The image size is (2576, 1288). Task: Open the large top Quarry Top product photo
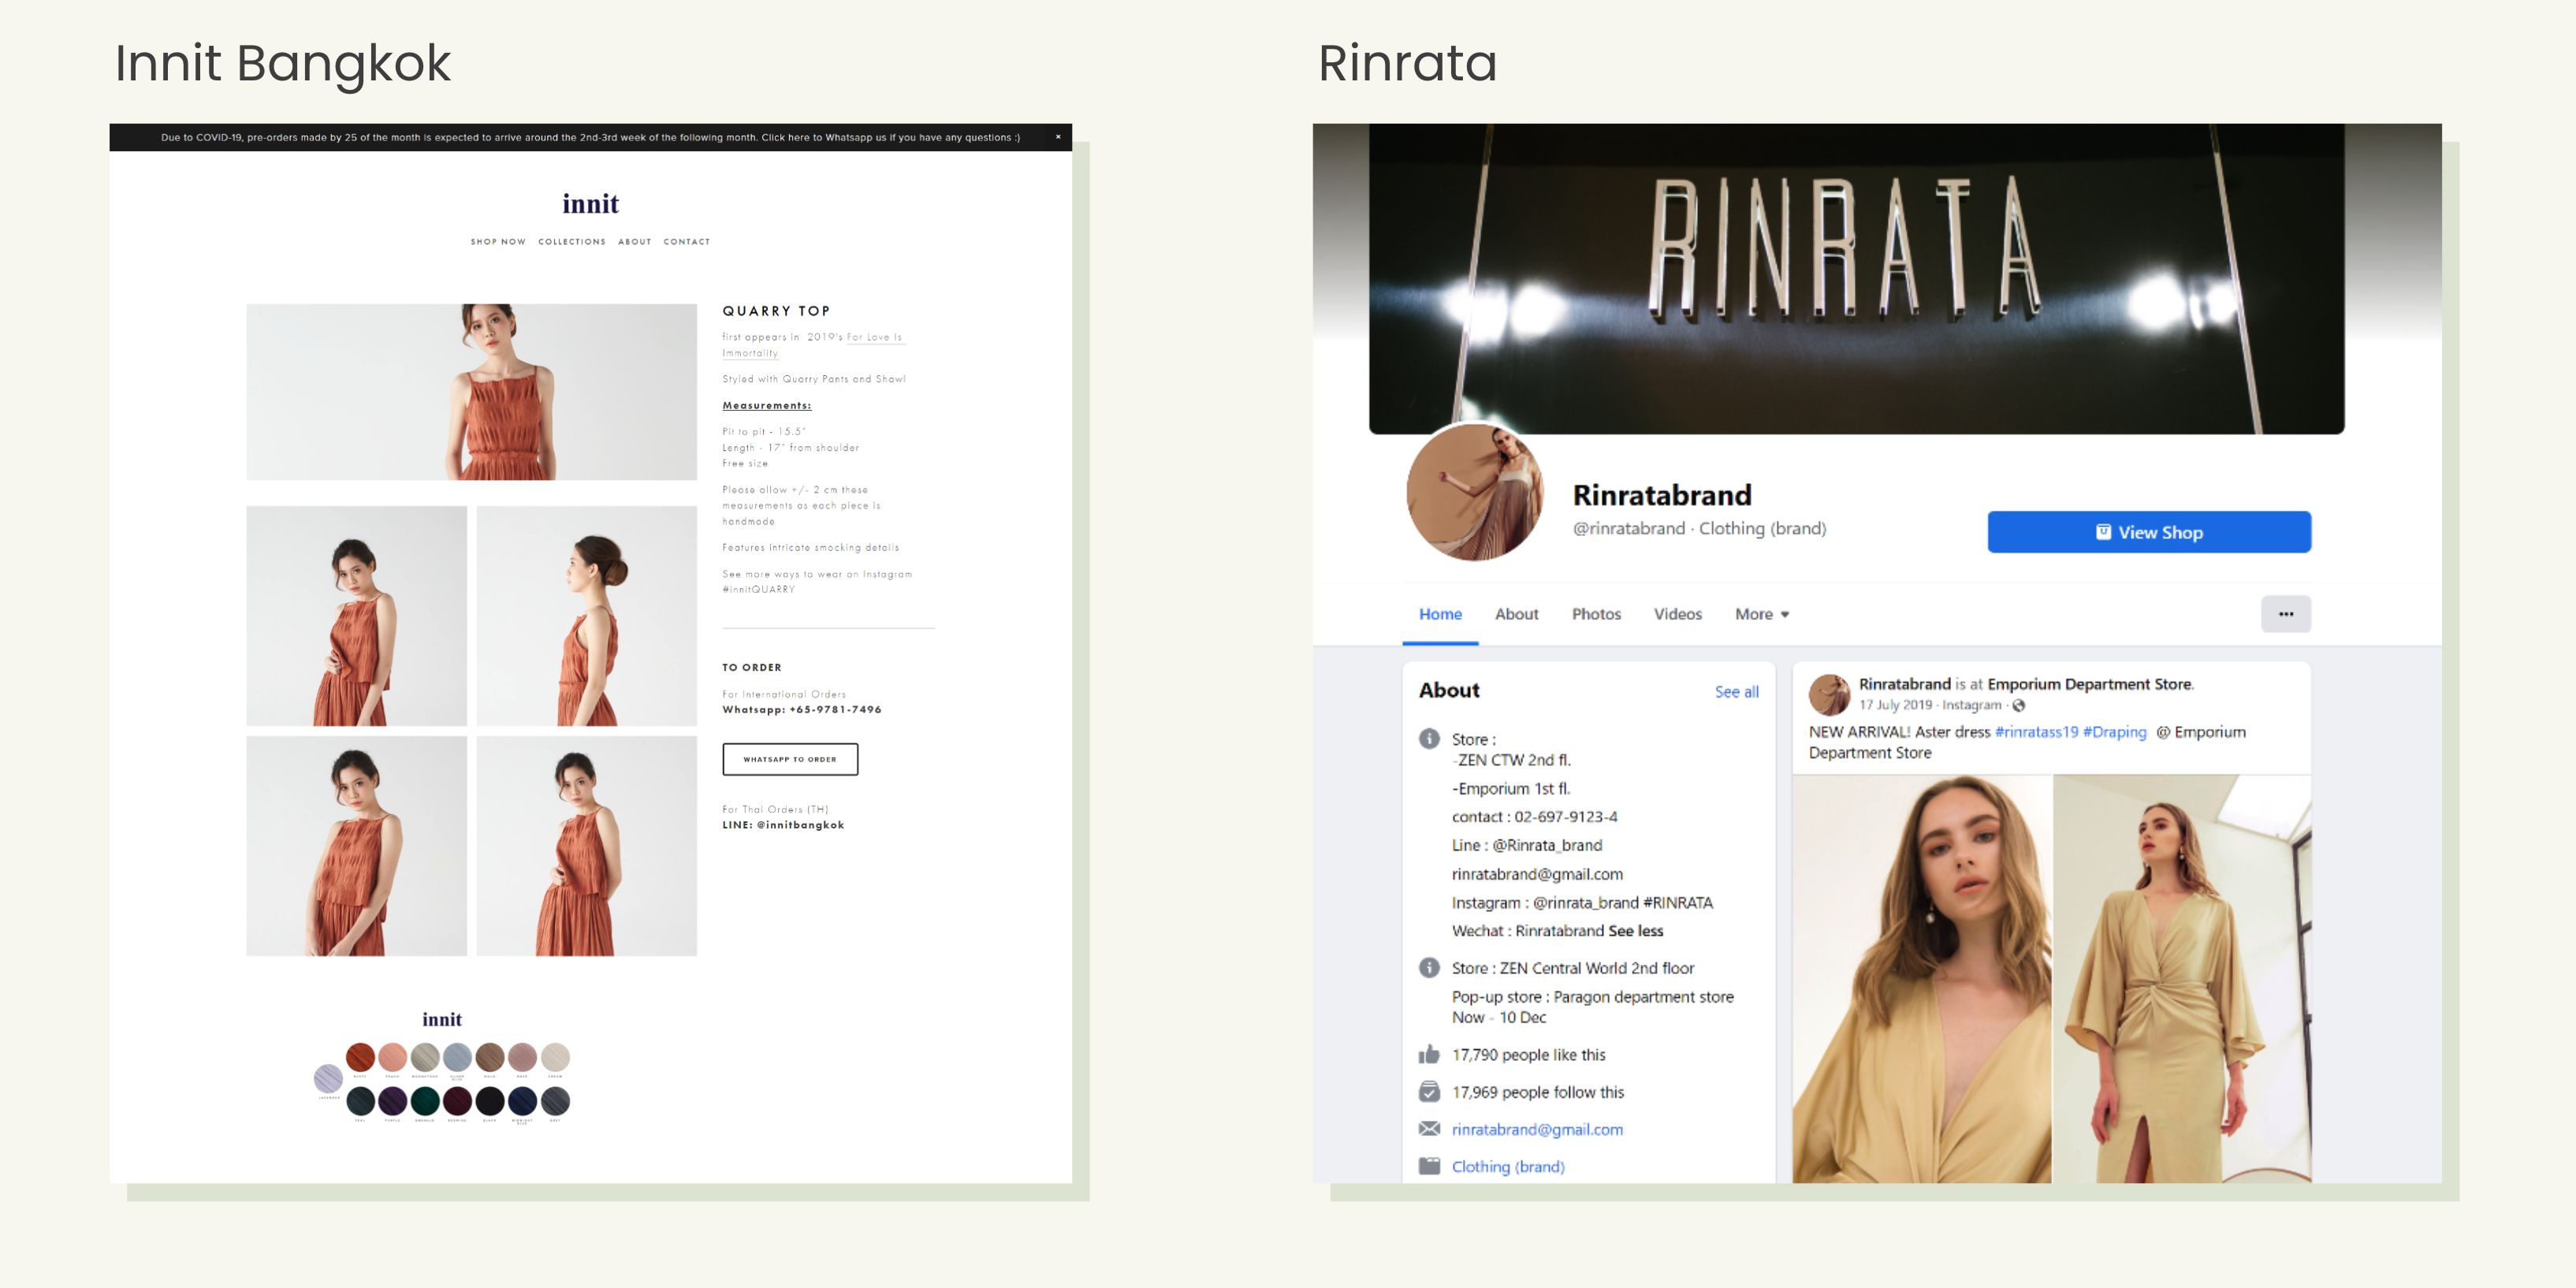[471, 392]
